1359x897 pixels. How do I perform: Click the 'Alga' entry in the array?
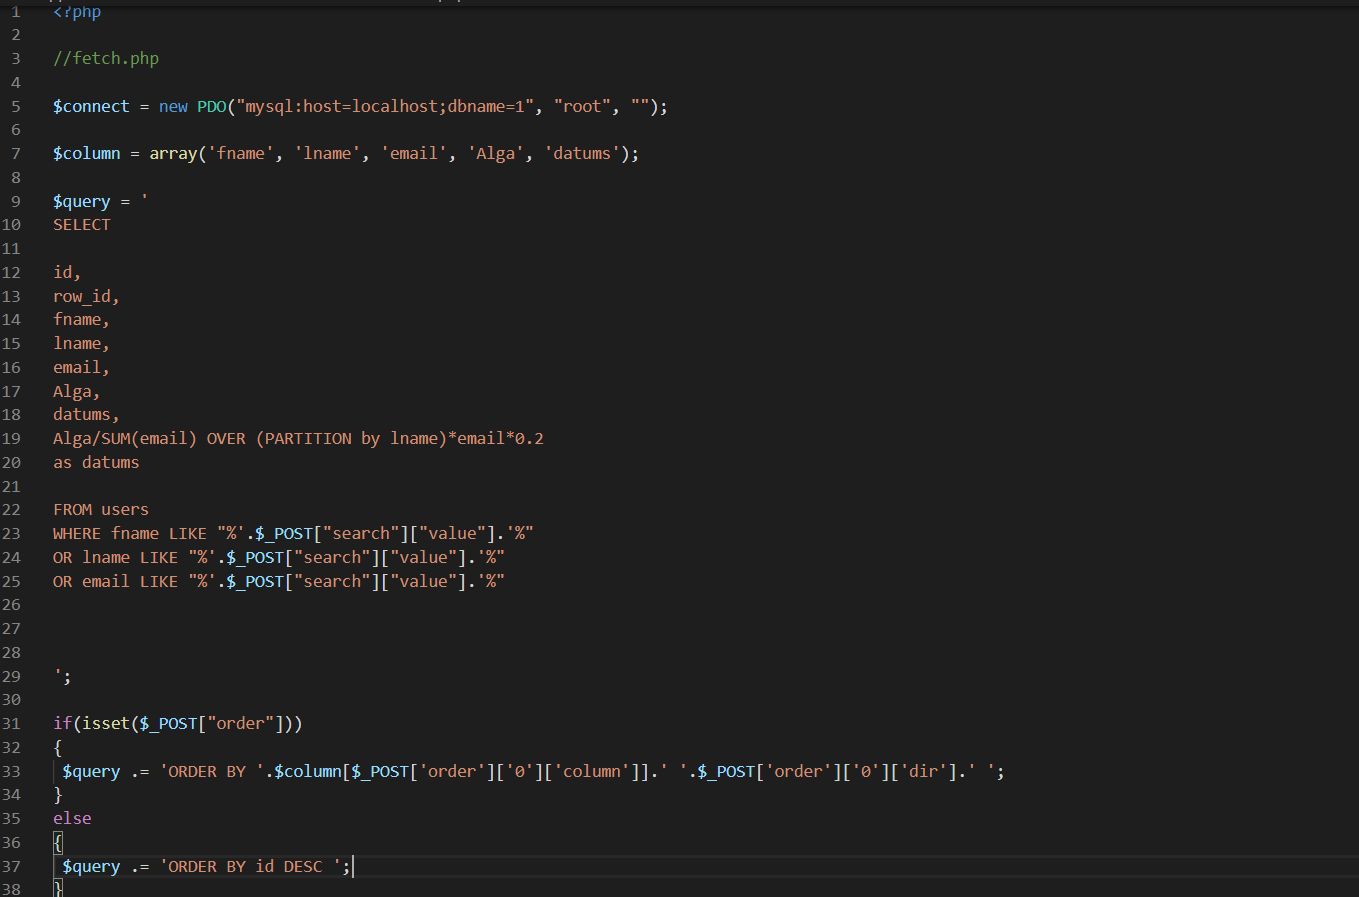(496, 154)
